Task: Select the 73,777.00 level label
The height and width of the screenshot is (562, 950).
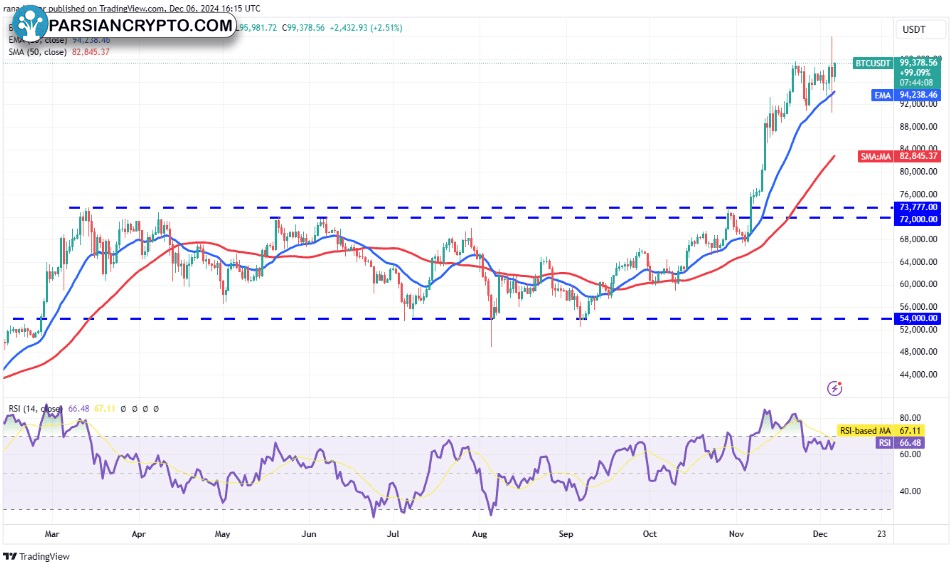Action: 917,207
